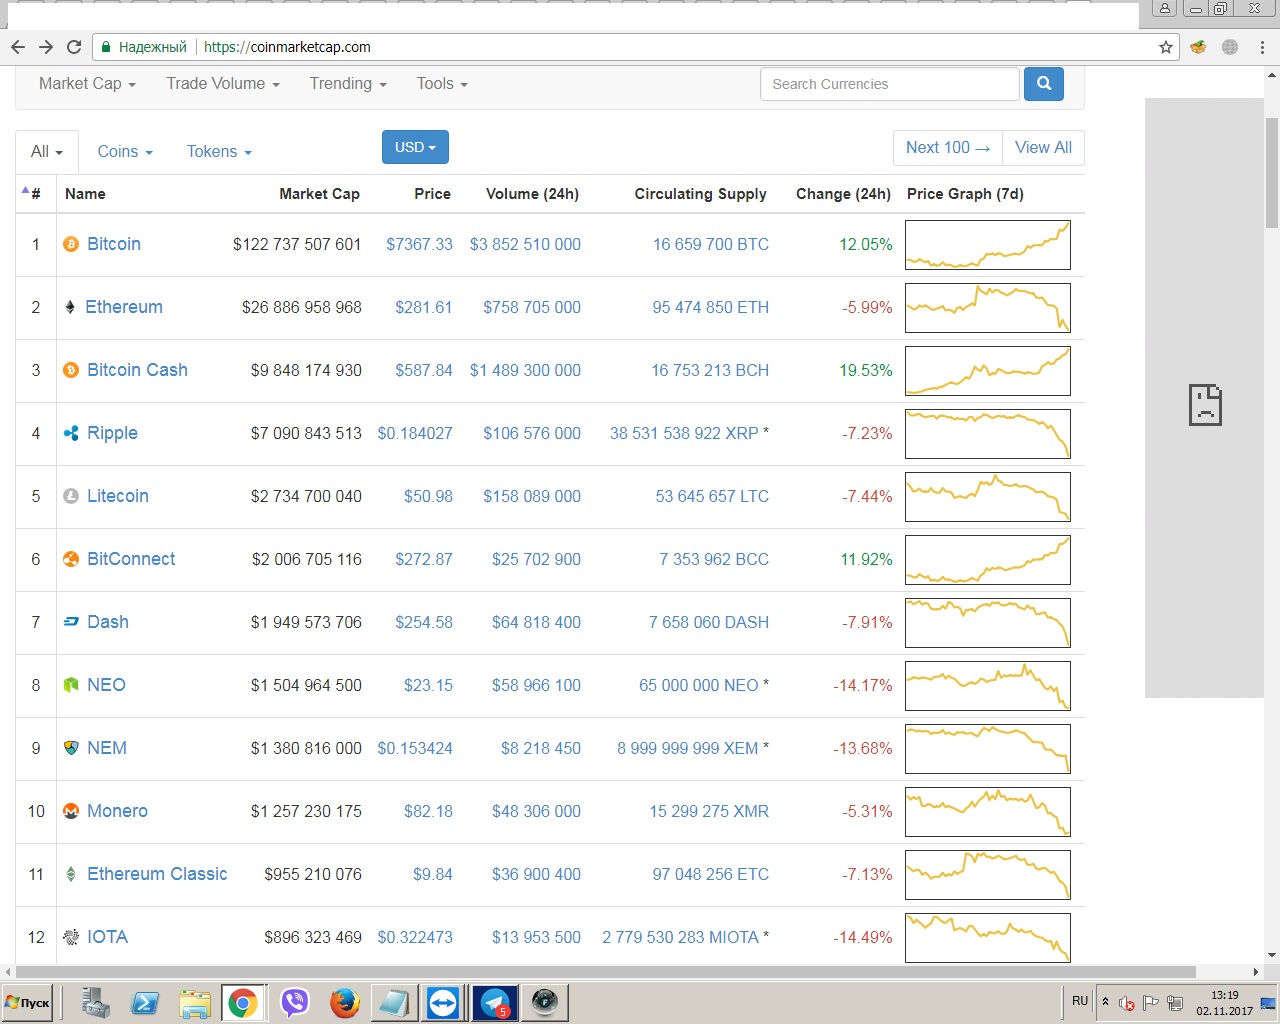The image size is (1280, 1024).
Task: Sort table by rank number column
Action: pyautogui.click(x=35, y=194)
